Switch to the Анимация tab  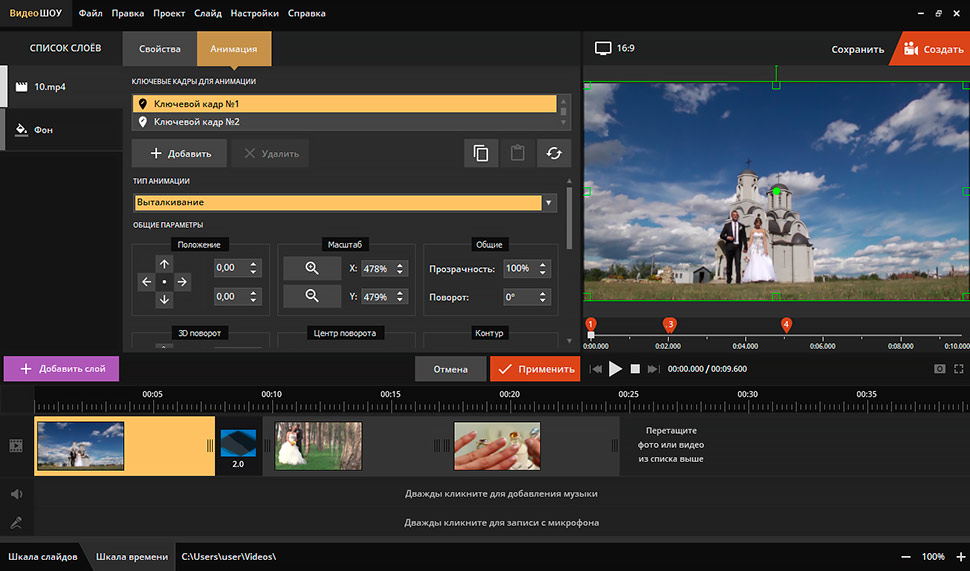click(234, 49)
